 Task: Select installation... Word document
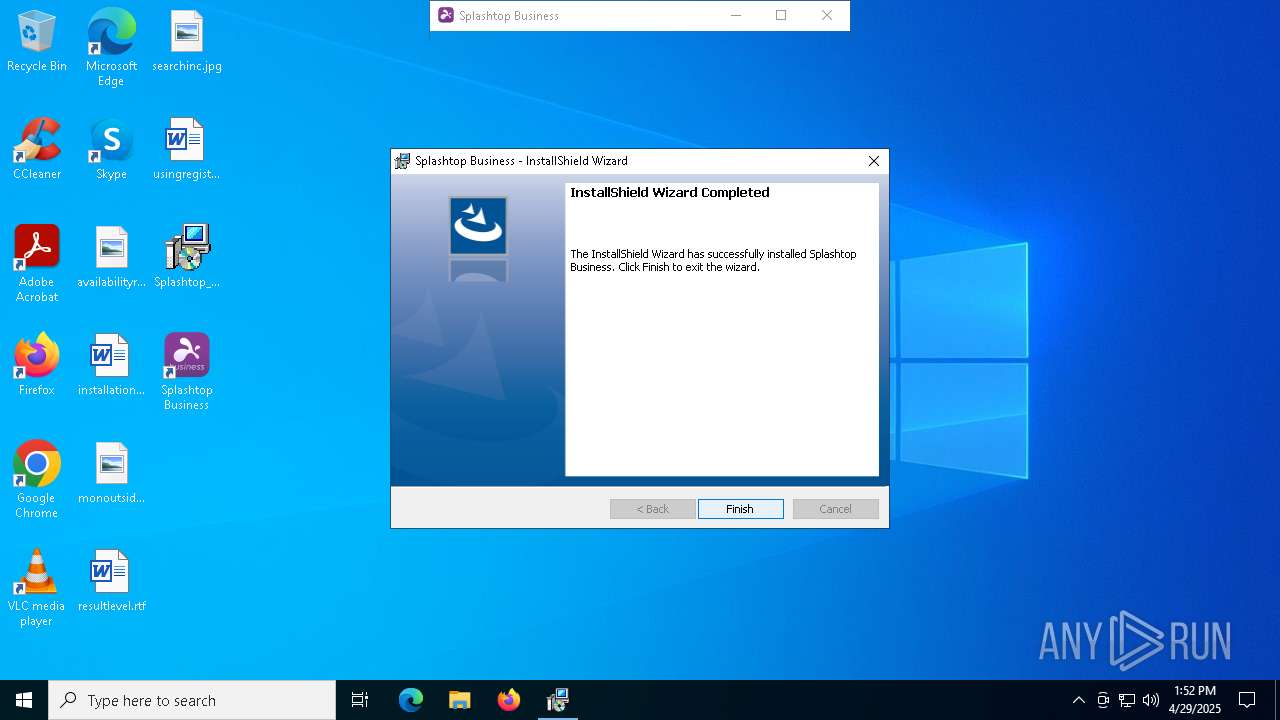(x=111, y=366)
